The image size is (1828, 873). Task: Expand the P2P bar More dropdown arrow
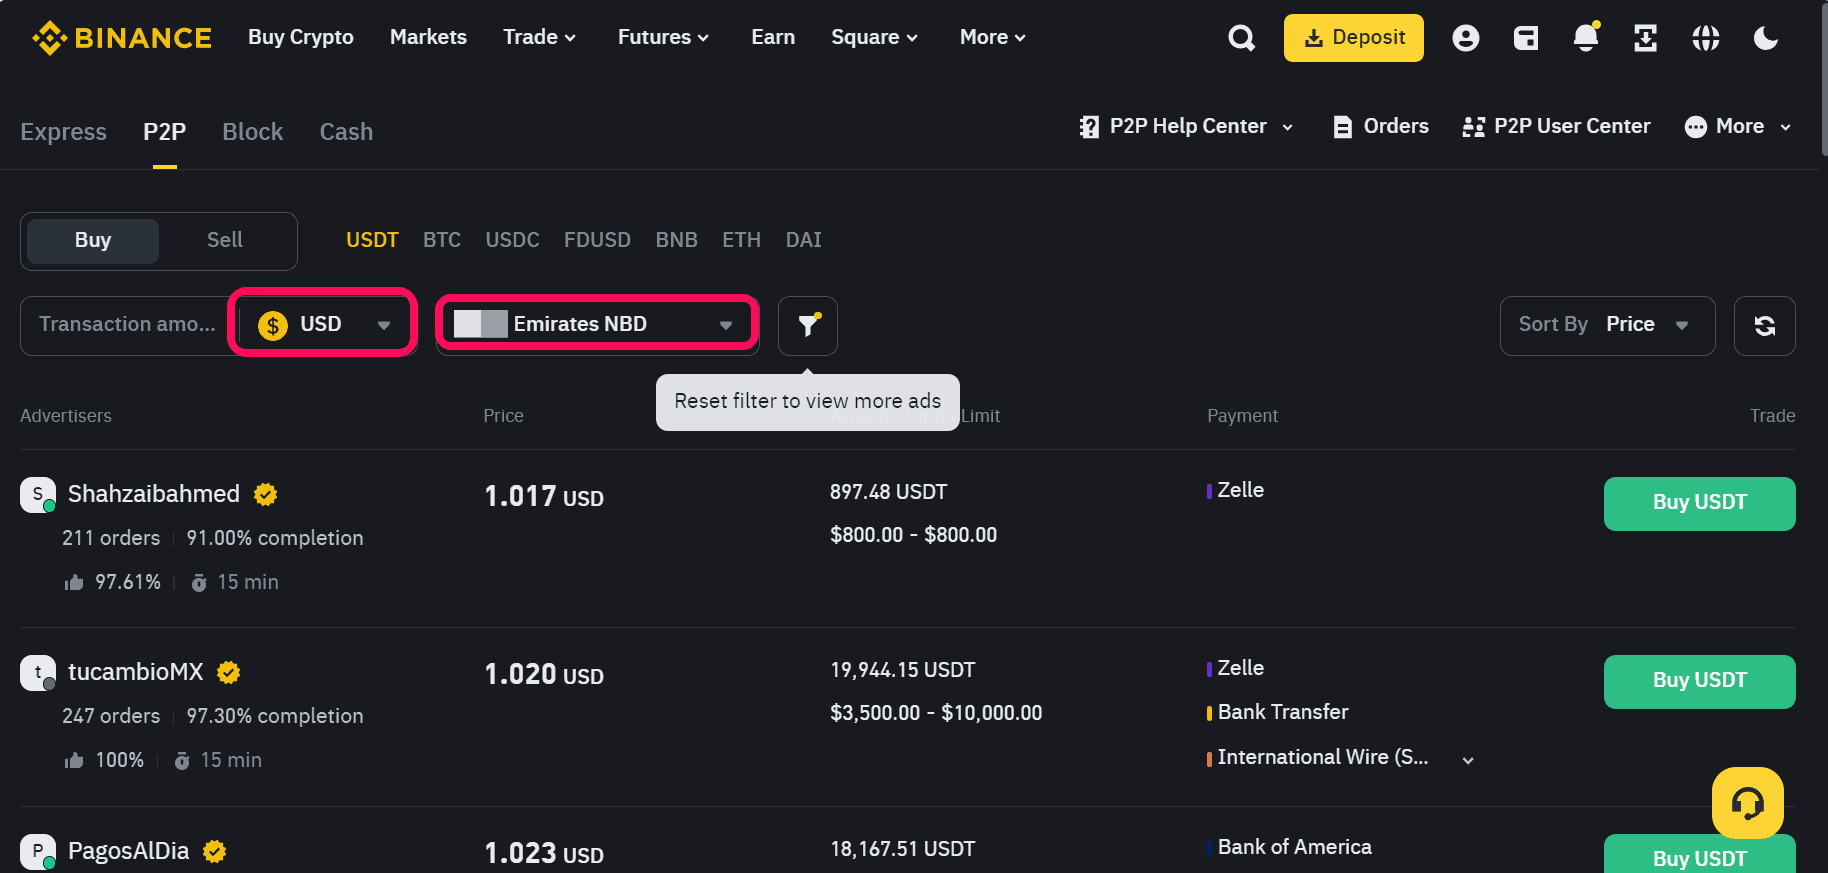pyautogui.click(x=1785, y=127)
